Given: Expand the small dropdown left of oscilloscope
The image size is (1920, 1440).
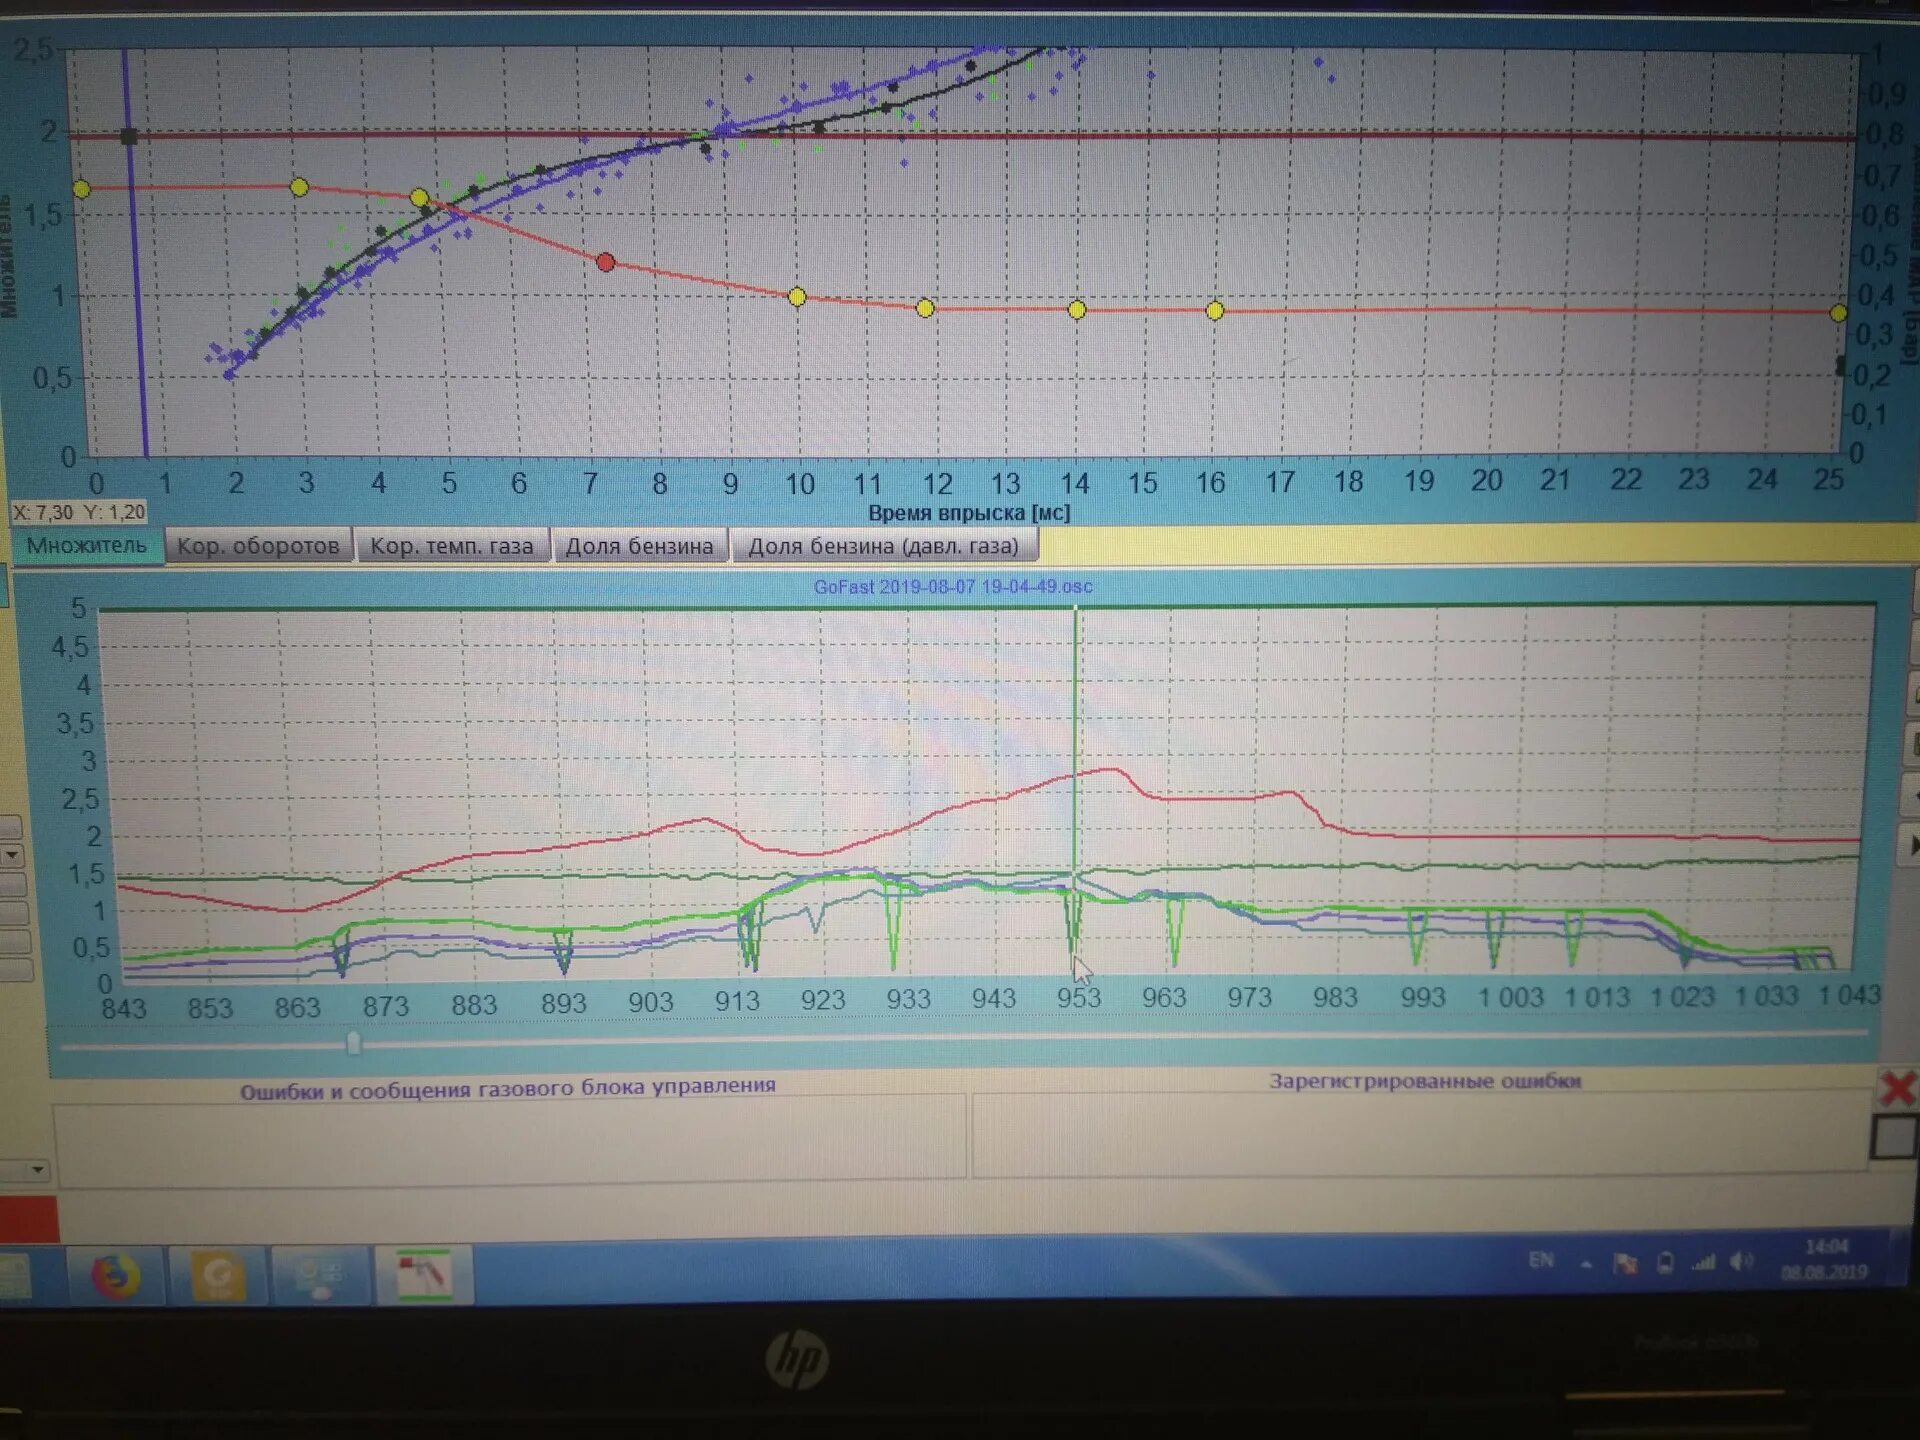Looking at the screenshot, I should pyautogui.click(x=12, y=855).
